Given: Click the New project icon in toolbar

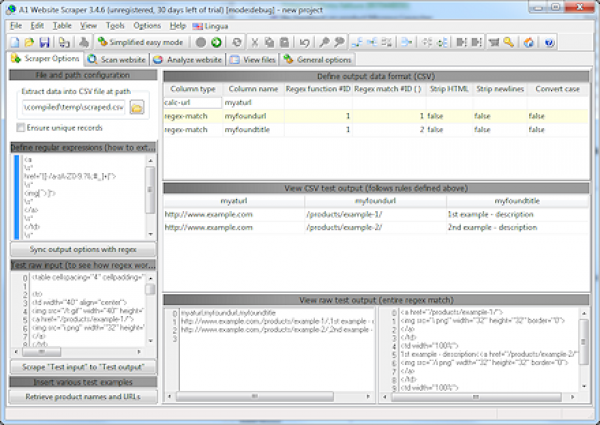Looking at the screenshot, I should (x=16, y=42).
